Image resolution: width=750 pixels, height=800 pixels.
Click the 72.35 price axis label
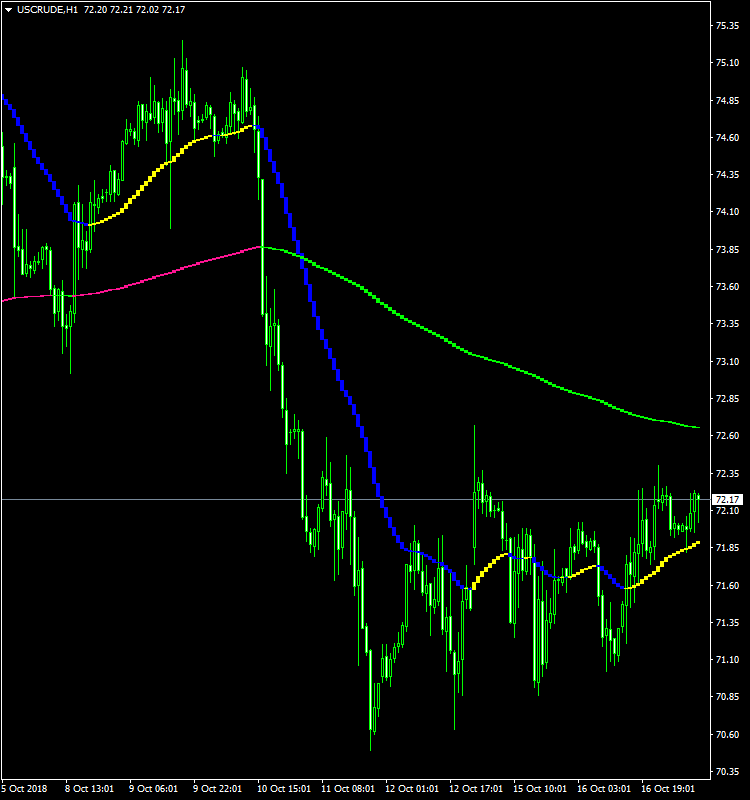pyautogui.click(x=728, y=474)
